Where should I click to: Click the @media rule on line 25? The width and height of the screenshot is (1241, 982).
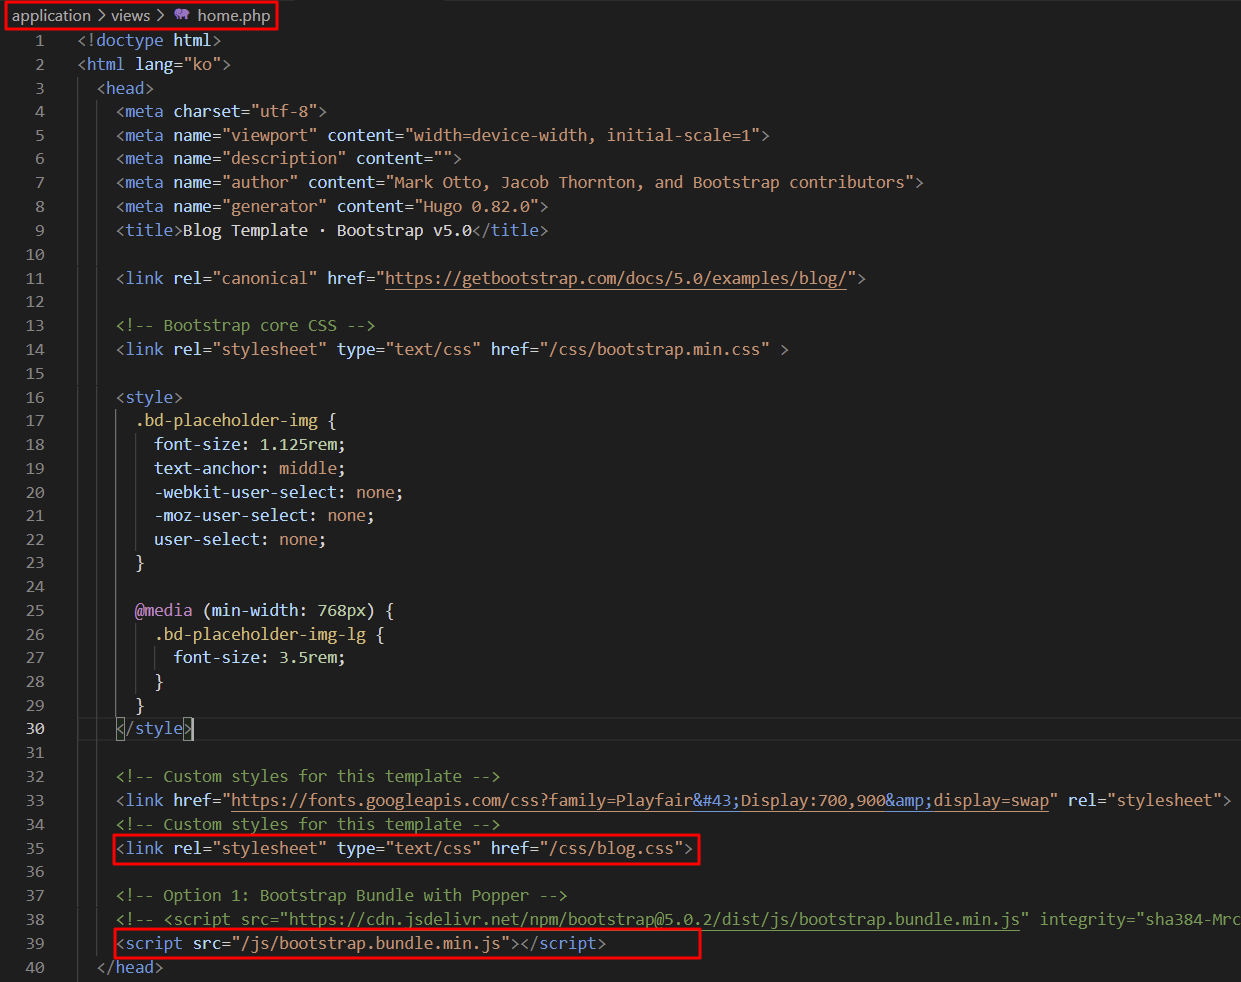pyautogui.click(x=164, y=610)
